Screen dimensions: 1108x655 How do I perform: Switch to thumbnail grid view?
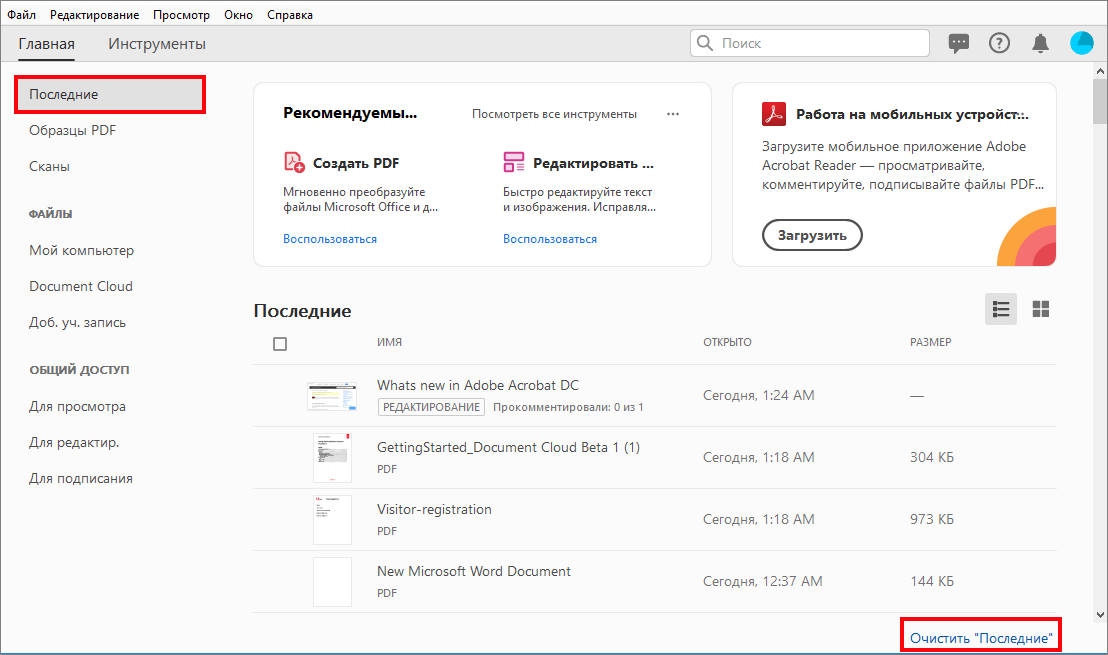point(1041,309)
